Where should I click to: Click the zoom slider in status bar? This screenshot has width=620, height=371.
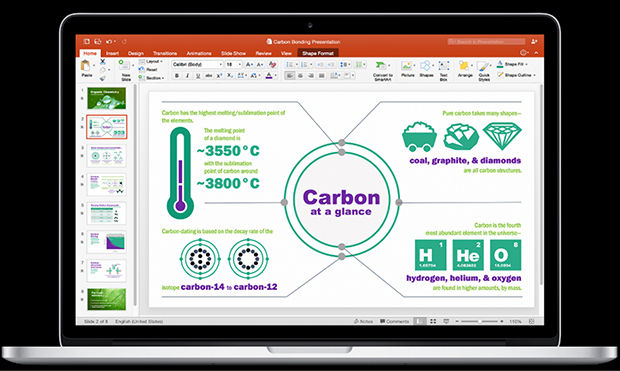click(479, 321)
